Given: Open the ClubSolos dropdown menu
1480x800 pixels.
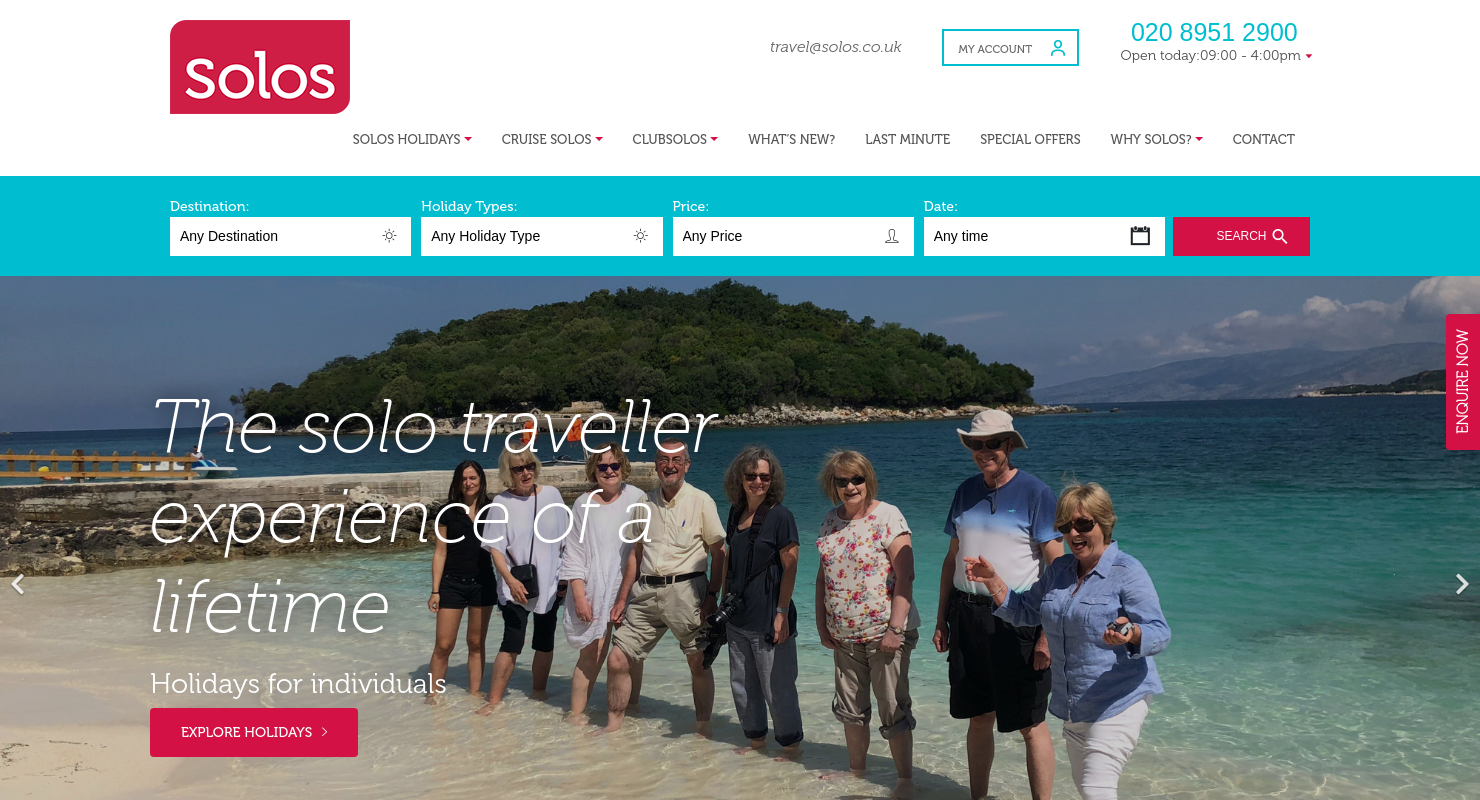Looking at the screenshot, I should click(675, 139).
